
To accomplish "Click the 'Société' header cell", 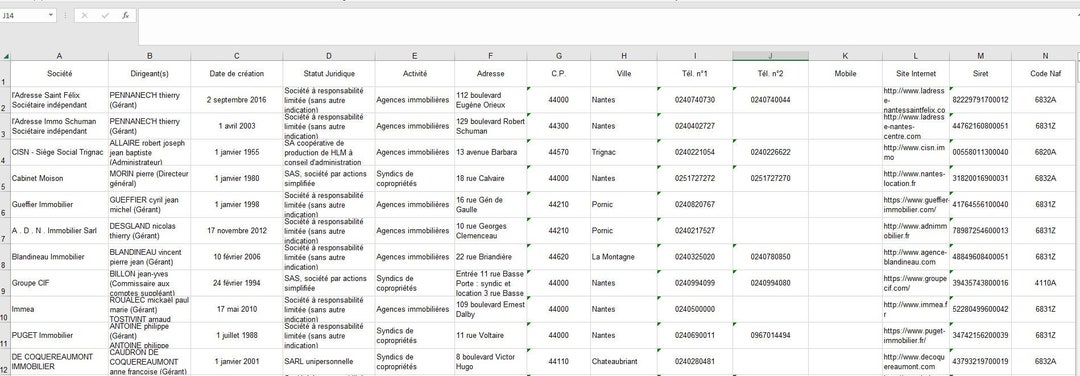I will pos(59,74).
